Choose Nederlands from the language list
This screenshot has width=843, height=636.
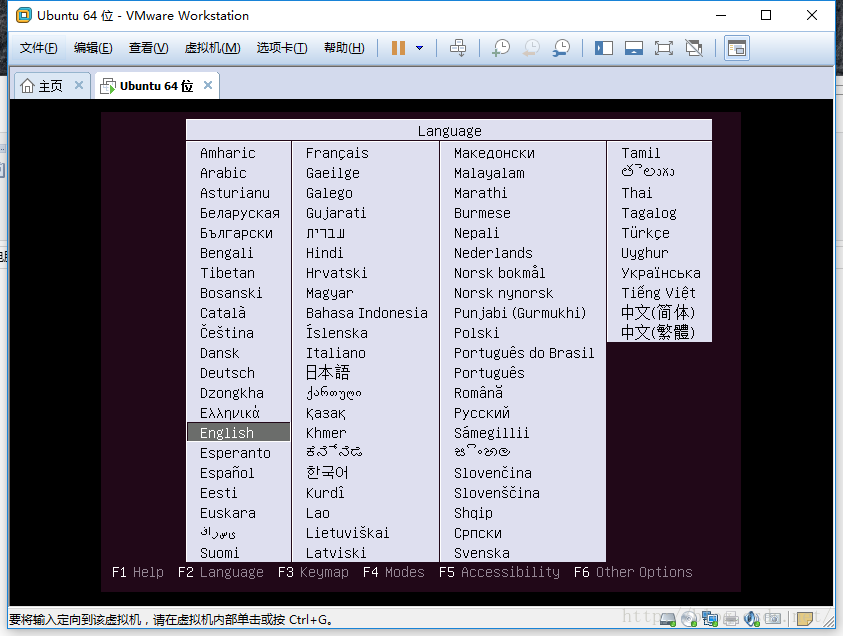(493, 253)
